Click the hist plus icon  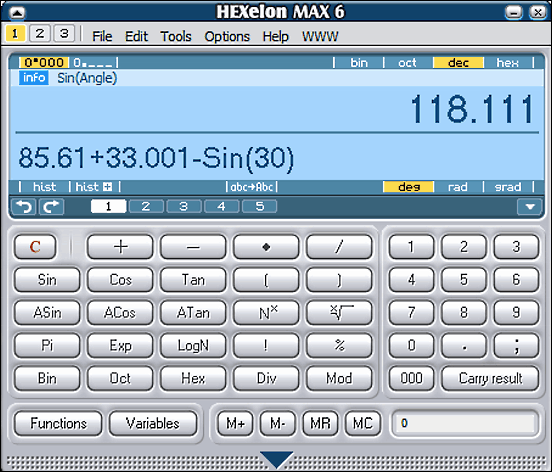(x=107, y=187)
